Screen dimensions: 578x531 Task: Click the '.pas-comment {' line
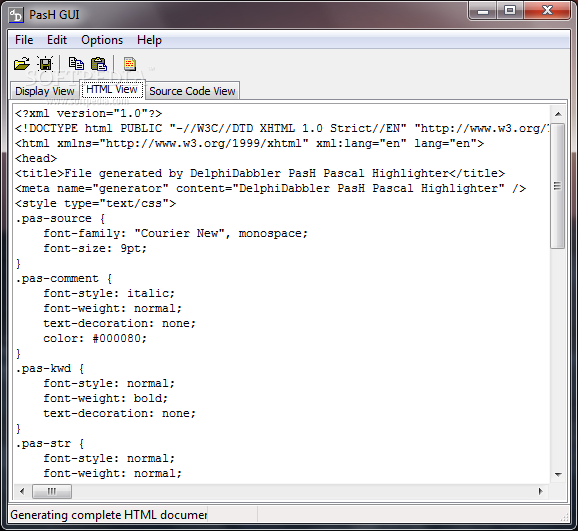point(64,278)
